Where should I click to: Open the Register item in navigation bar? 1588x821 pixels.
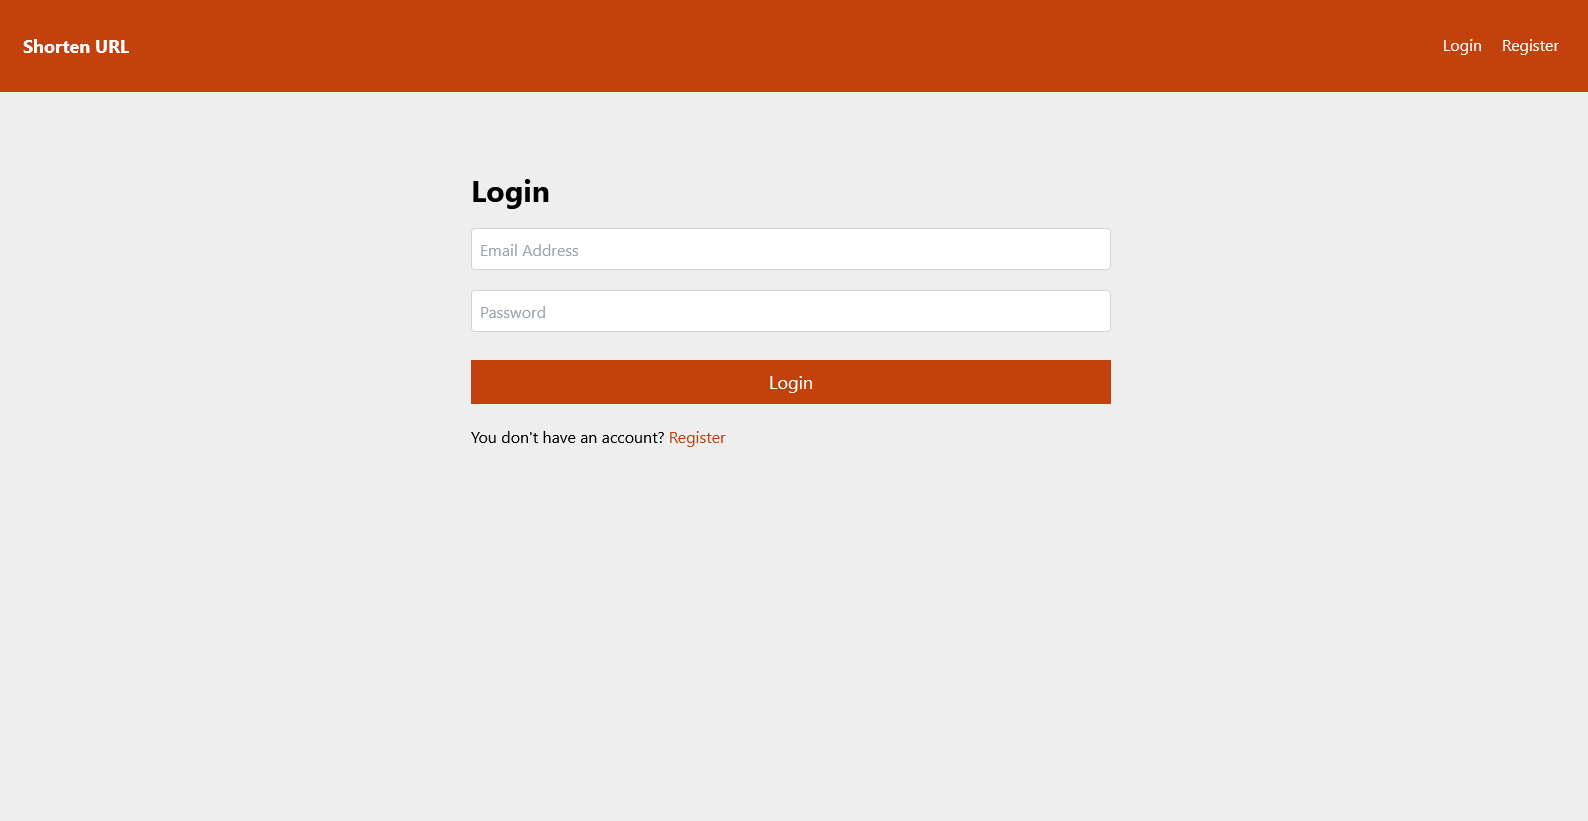pos(1530,46)
